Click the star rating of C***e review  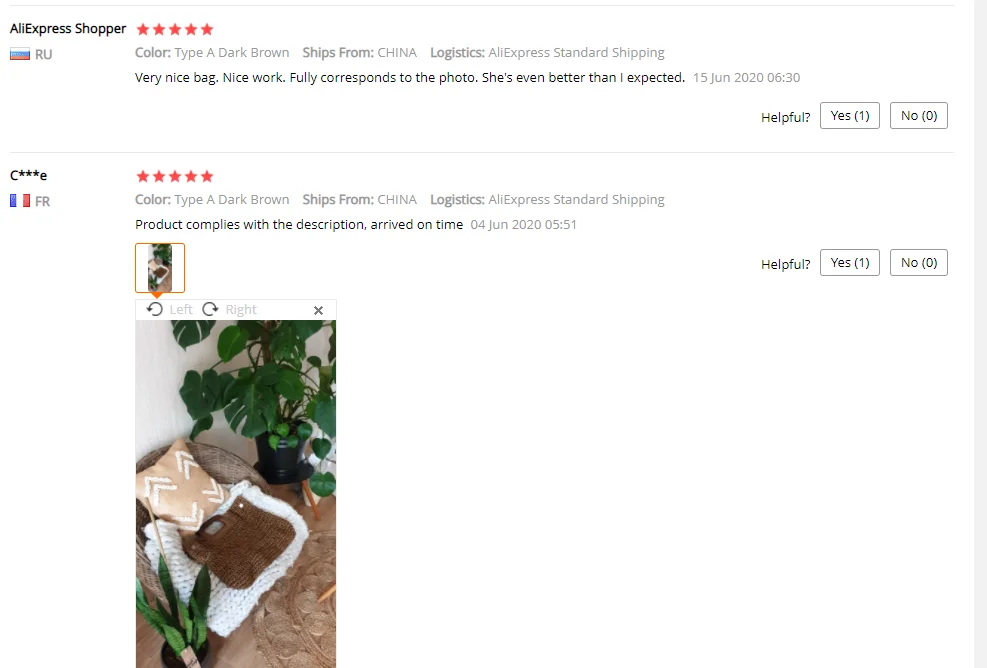175,176
